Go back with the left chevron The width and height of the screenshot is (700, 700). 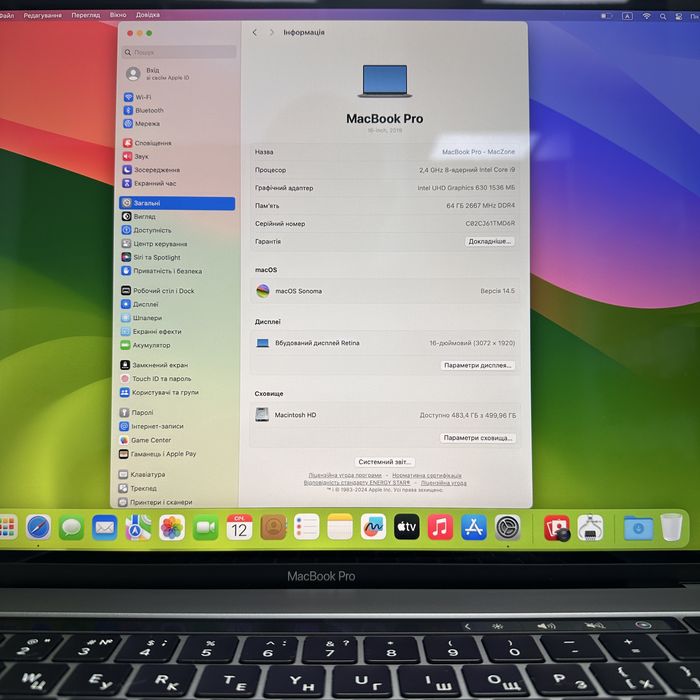255,33
